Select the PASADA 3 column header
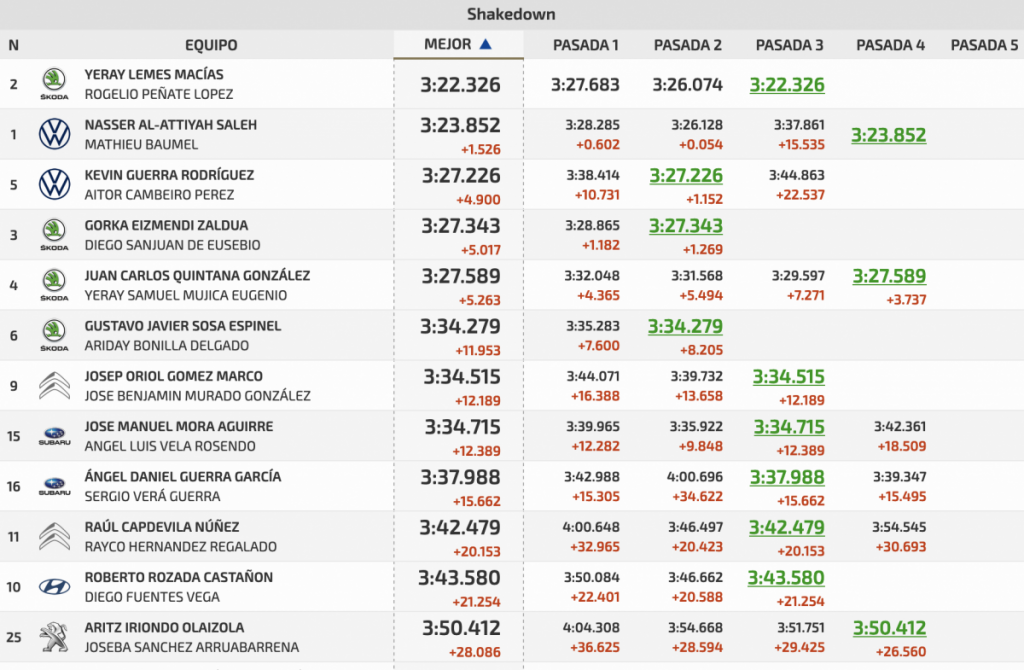The width and height of the screenshot is (1024, 670). pos(790,45)
